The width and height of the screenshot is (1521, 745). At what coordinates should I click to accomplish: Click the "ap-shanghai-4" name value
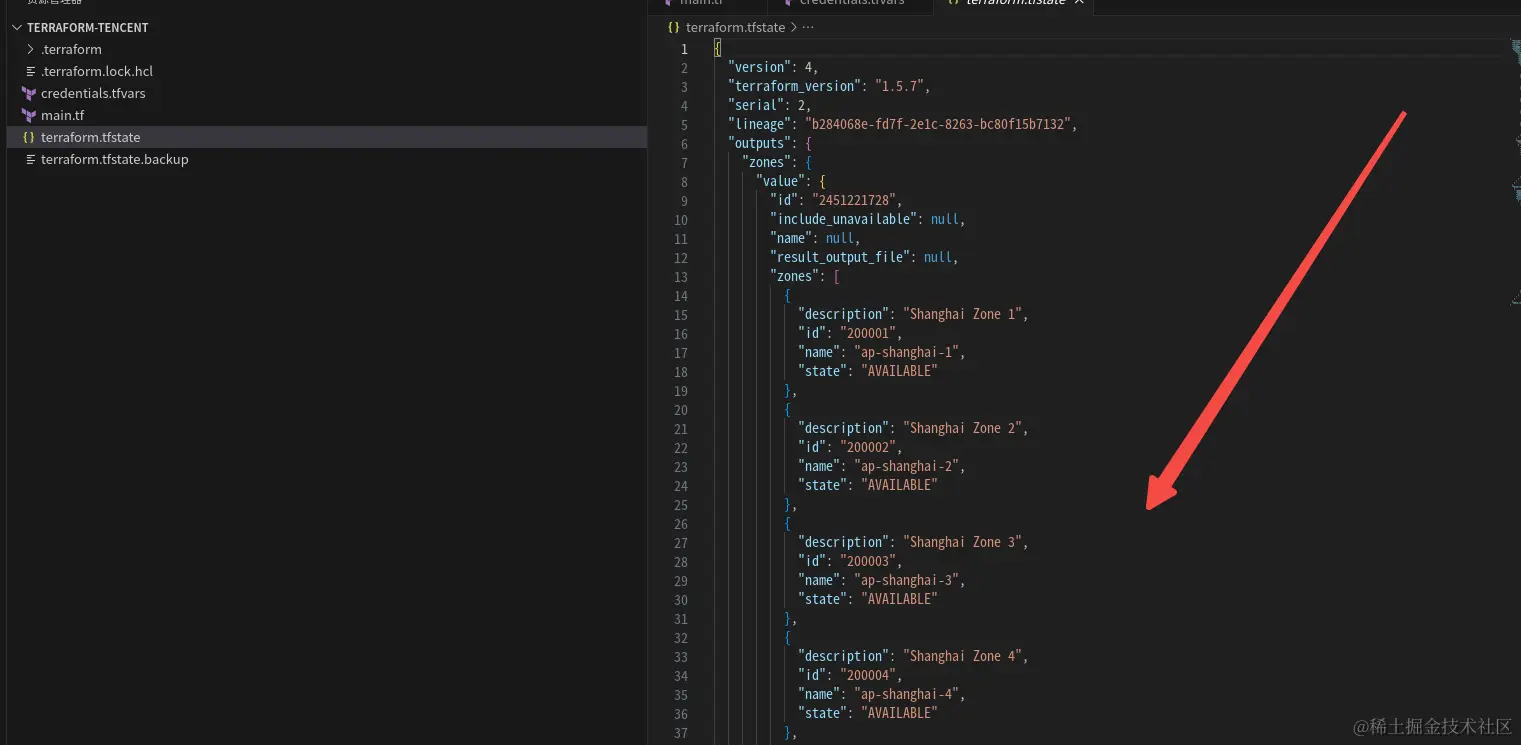tap(906, 694)
